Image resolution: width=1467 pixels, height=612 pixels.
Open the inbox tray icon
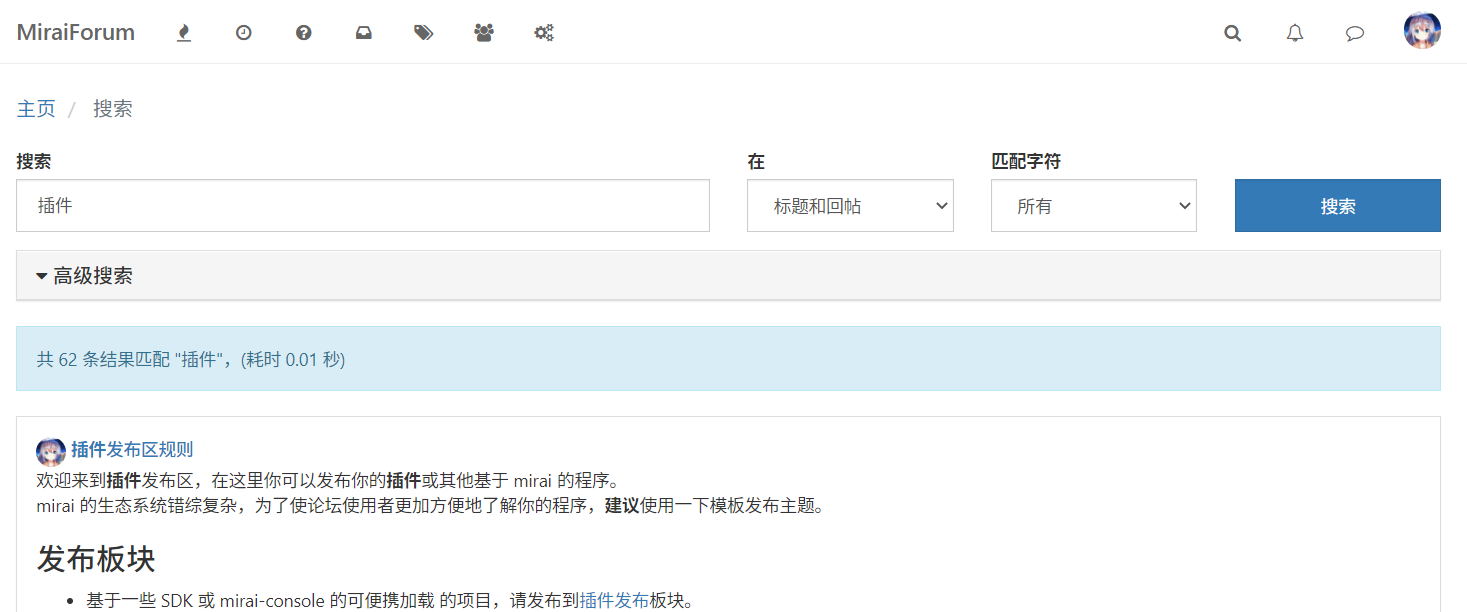[x=364, y=33]
